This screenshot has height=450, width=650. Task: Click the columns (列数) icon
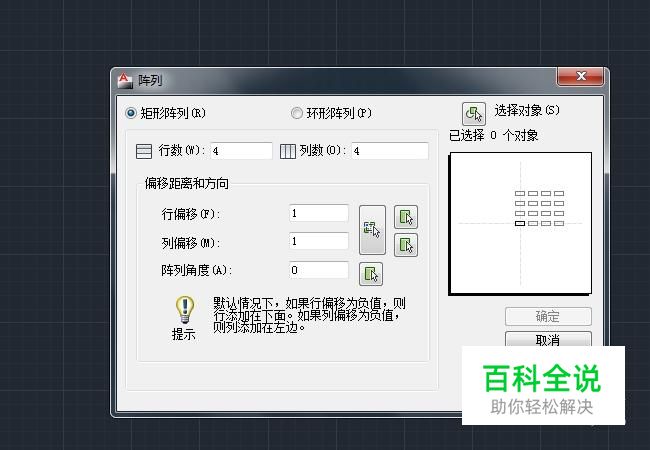point(288,151)
